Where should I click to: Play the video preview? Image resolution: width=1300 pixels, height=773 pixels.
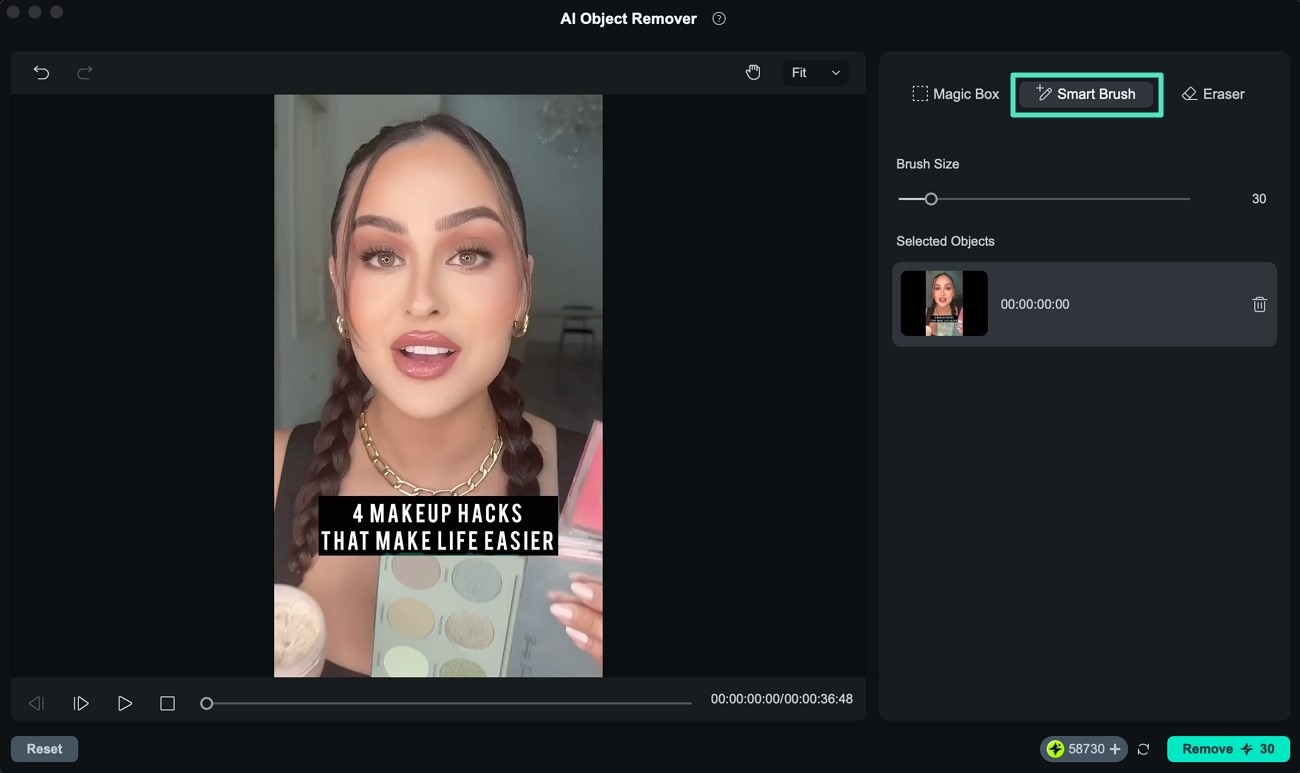pyautogui.click(x=125, y=703)
